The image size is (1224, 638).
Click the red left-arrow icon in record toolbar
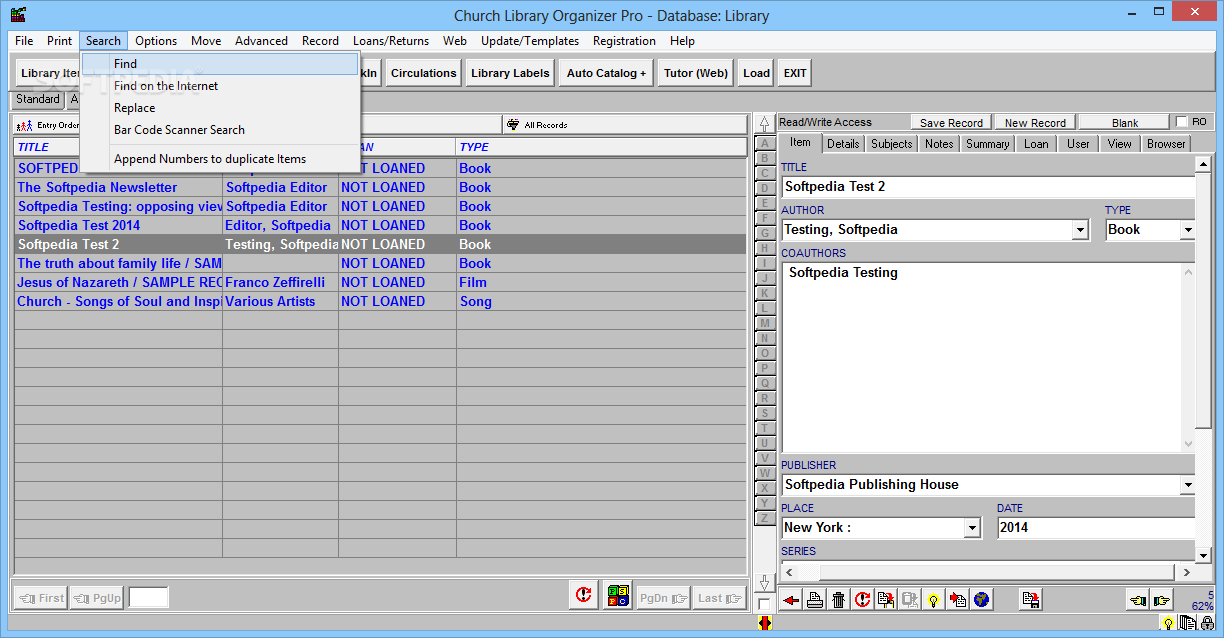791,600
